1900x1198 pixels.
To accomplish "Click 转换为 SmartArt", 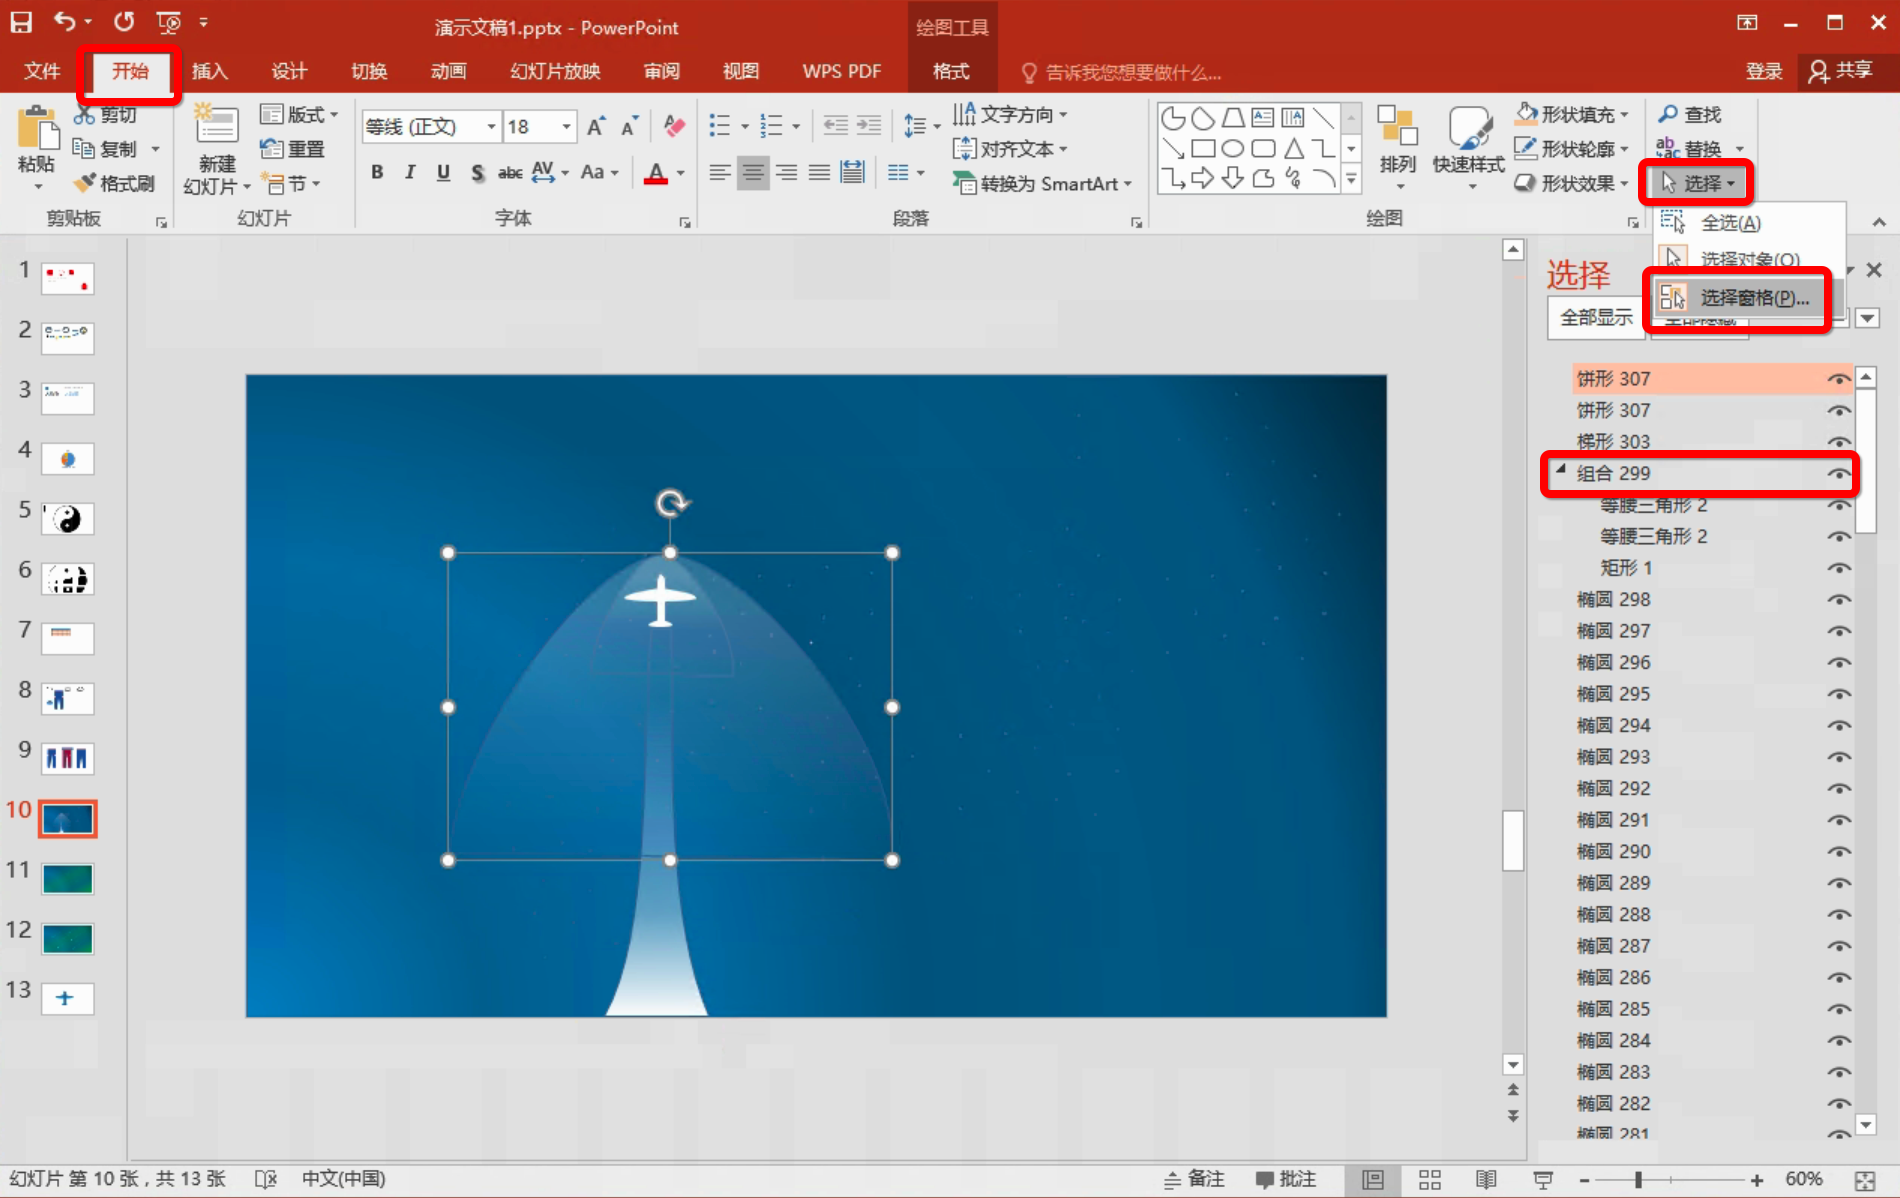I will (x=1042, y=183).
